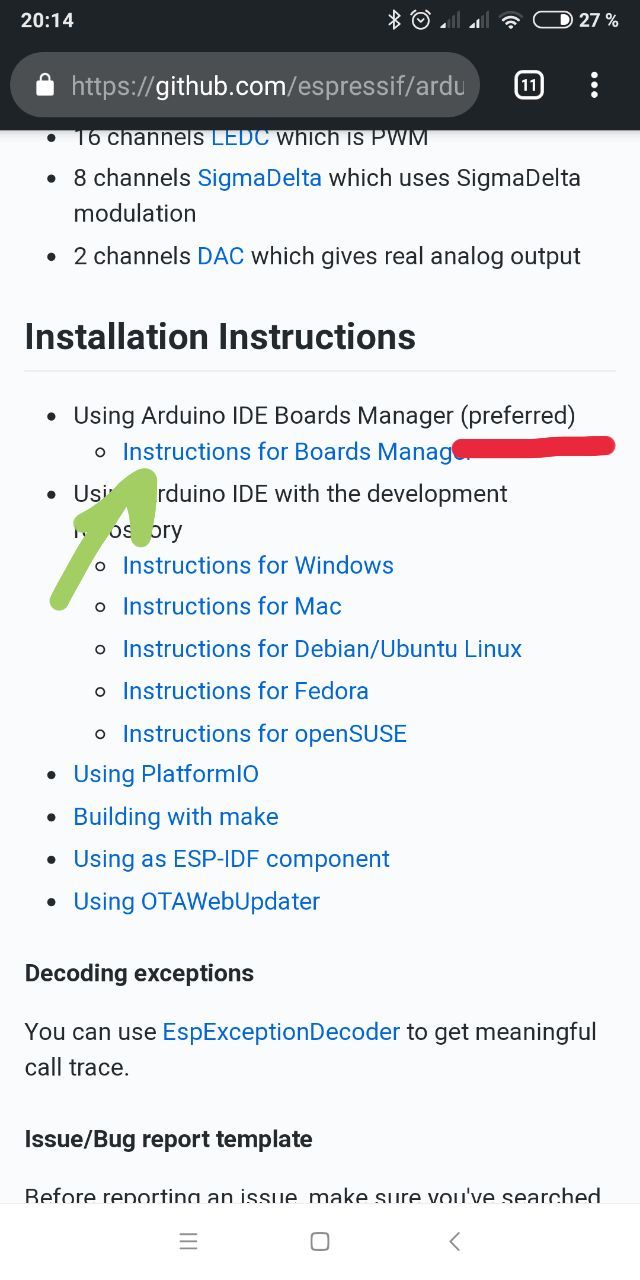This screenshot has width=640, height=1280.
Task: Open Chrome's three-dot overflow menu
Action: pyautogui.click(x=594, y=86)
